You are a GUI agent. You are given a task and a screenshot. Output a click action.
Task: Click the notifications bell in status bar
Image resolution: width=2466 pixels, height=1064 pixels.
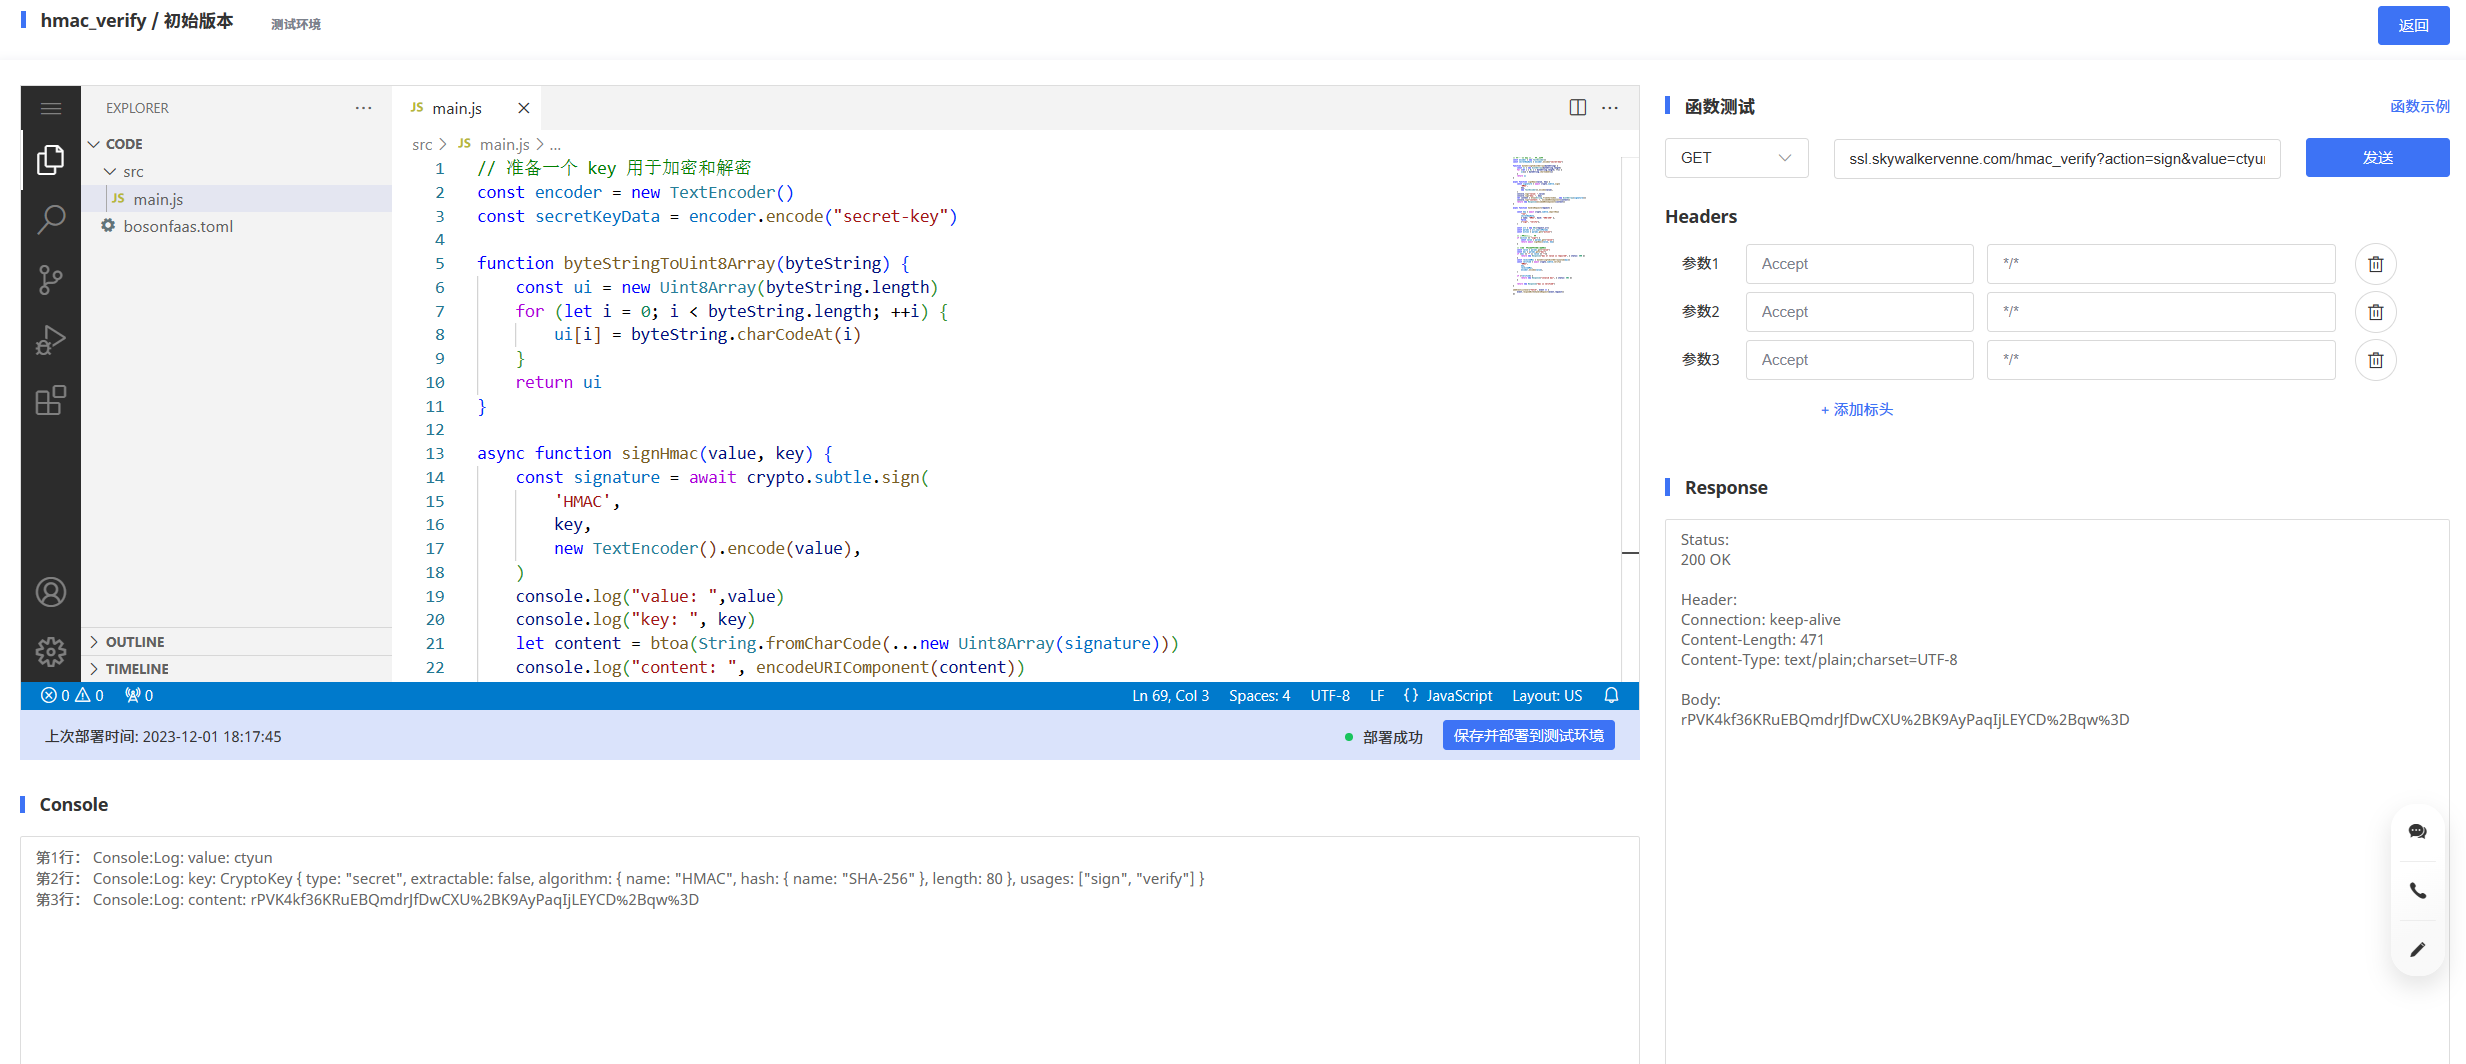point(1611,696)
